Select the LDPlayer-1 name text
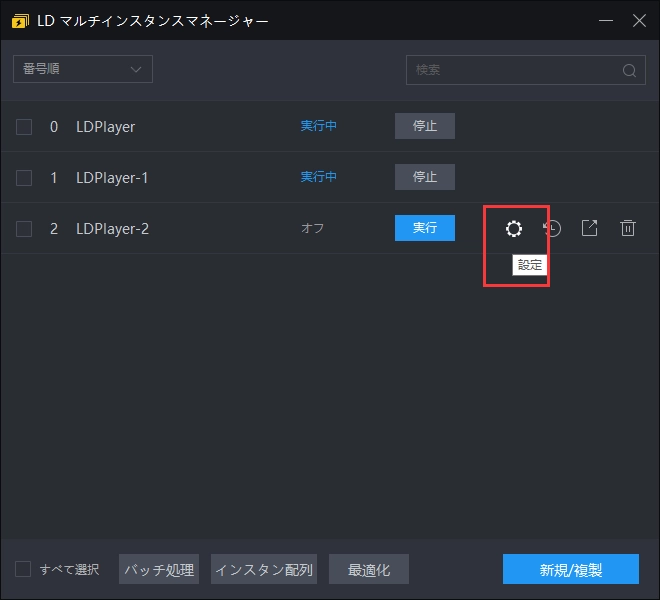660x600 pixels. tap(112, 178)
